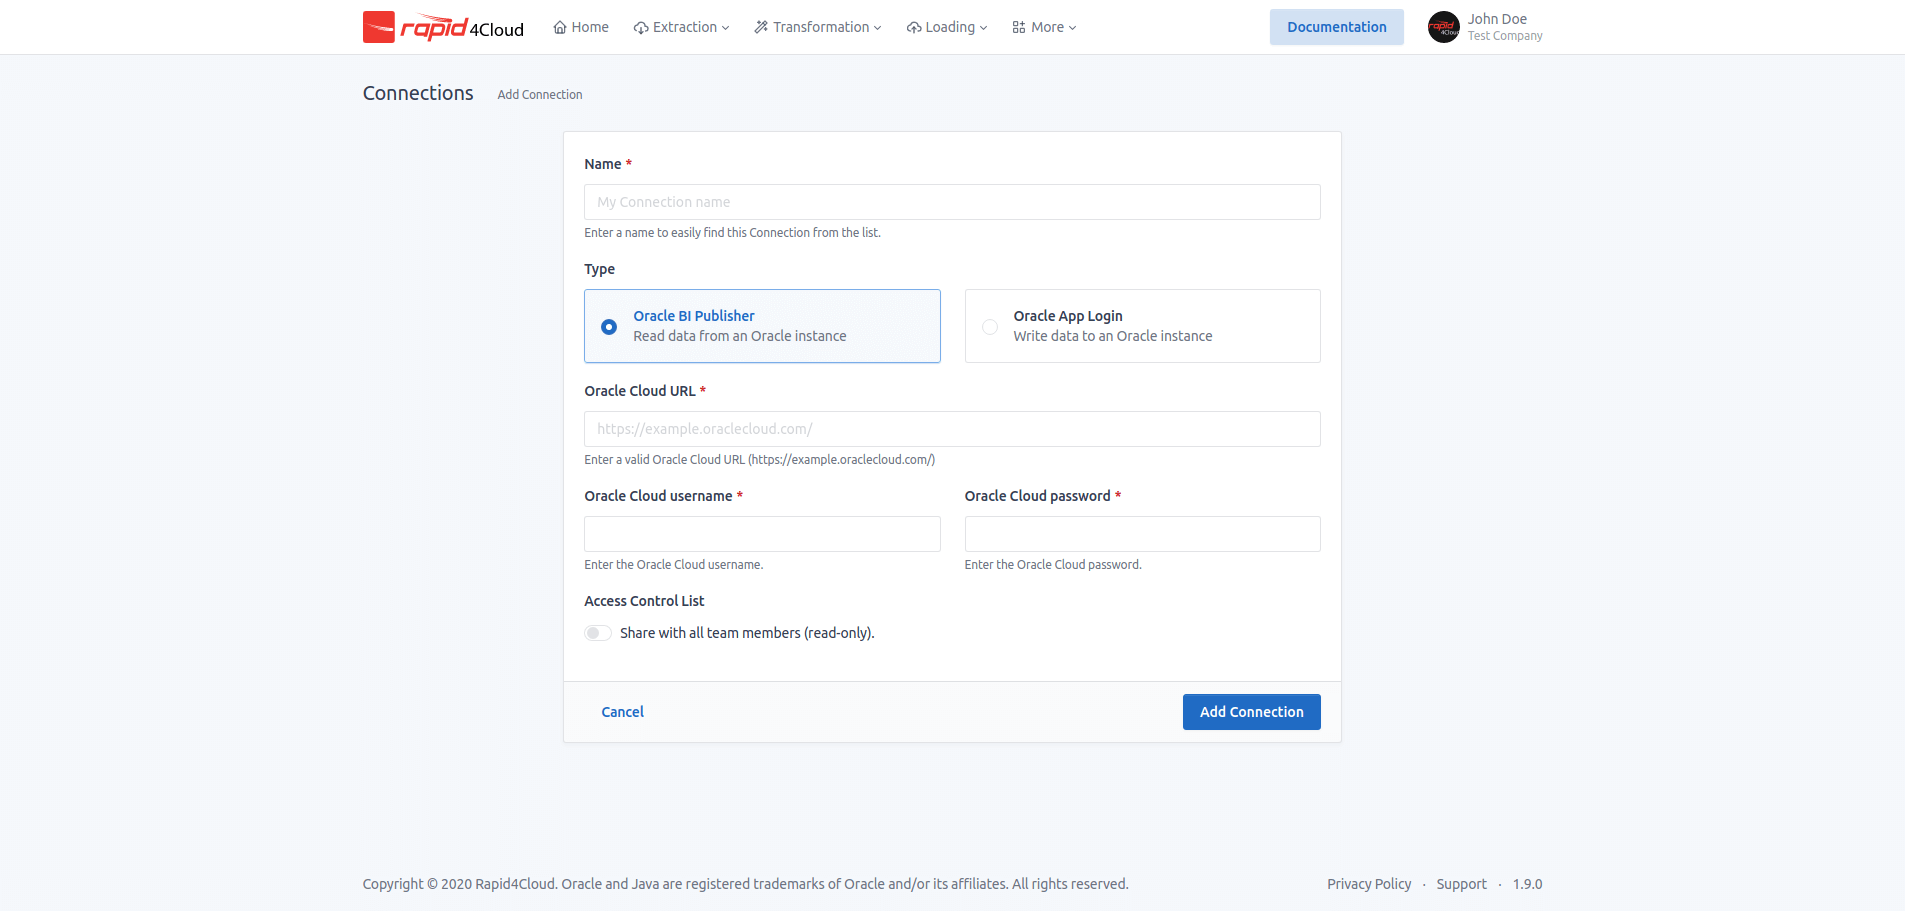Expand the More menu chevron

click(1072, 28)
